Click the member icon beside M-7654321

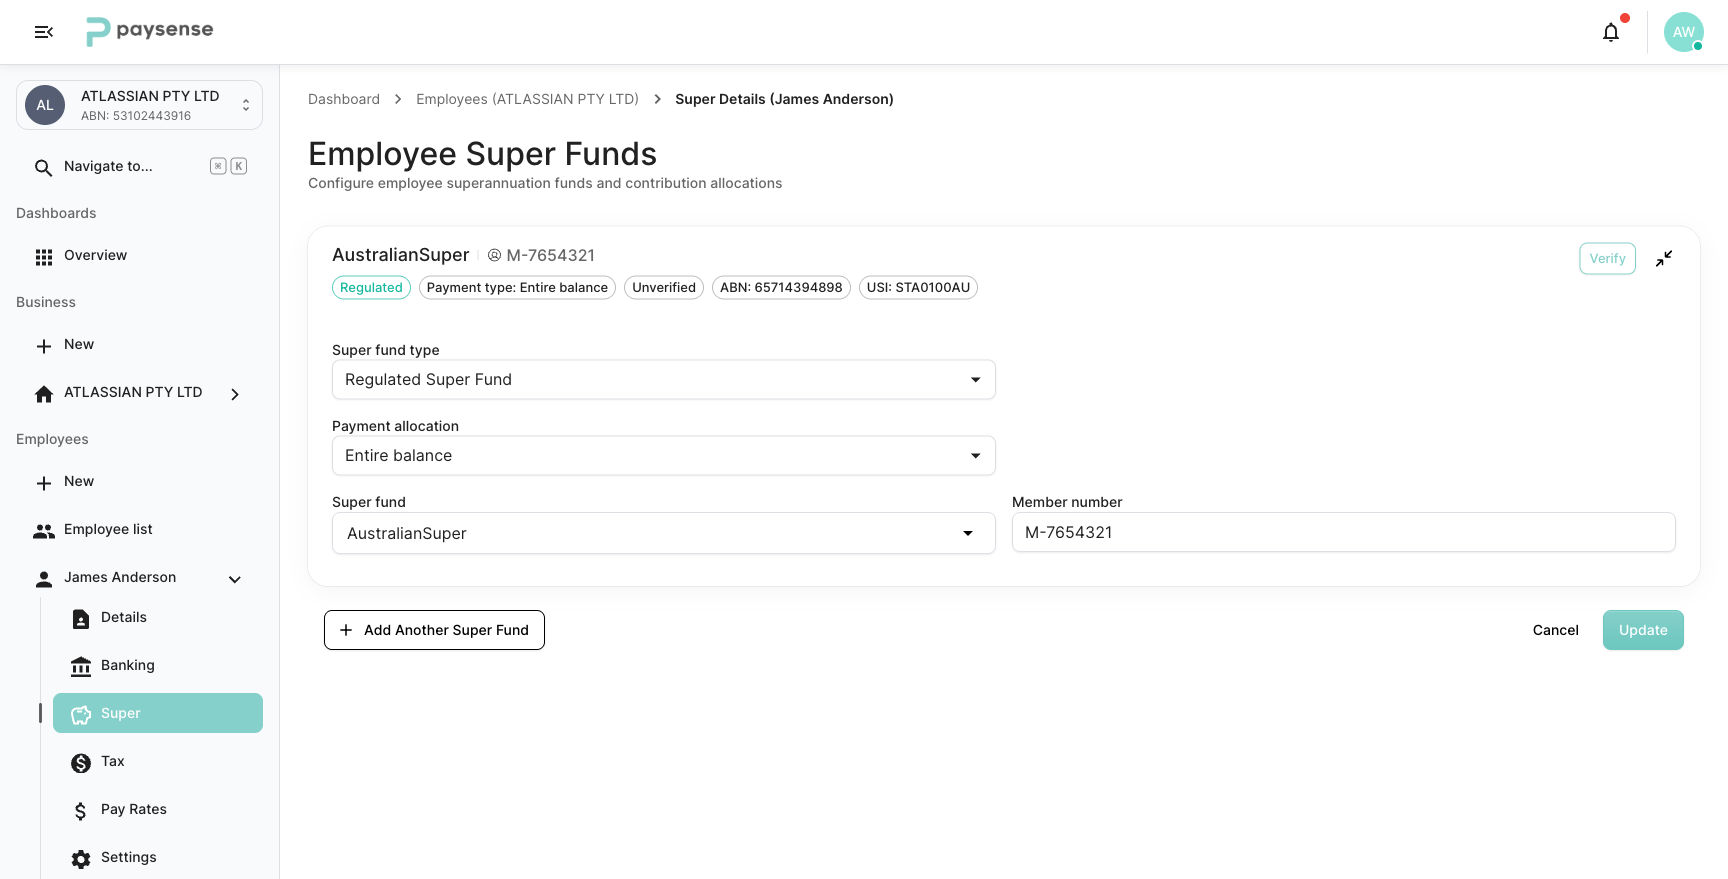(494, 255)
